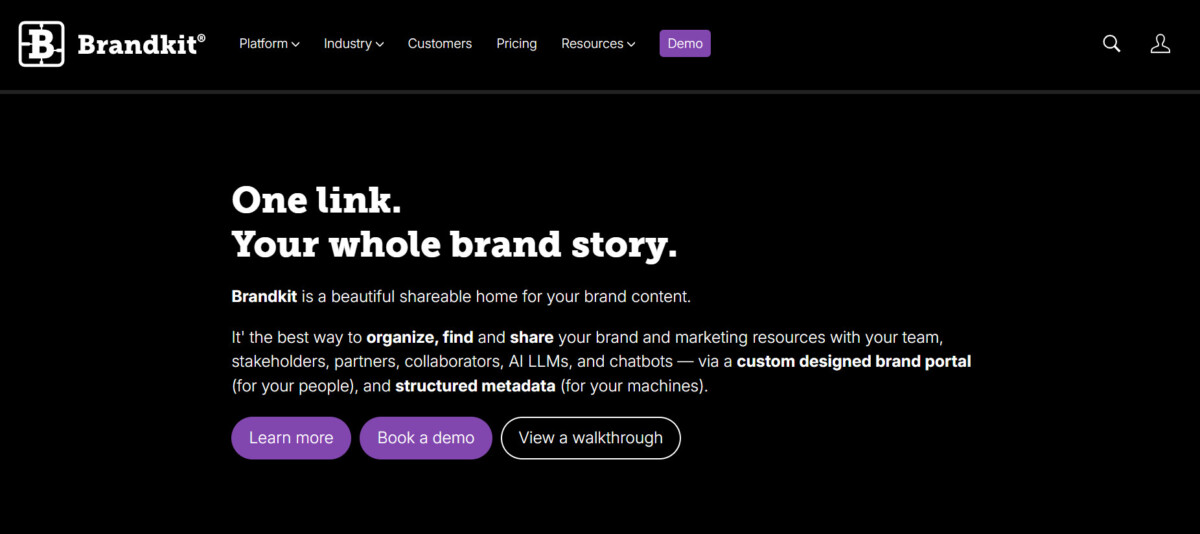Click the Brandkit square B logo icon
This screenshot has width=1200, height=534.
tap(41, 44)
